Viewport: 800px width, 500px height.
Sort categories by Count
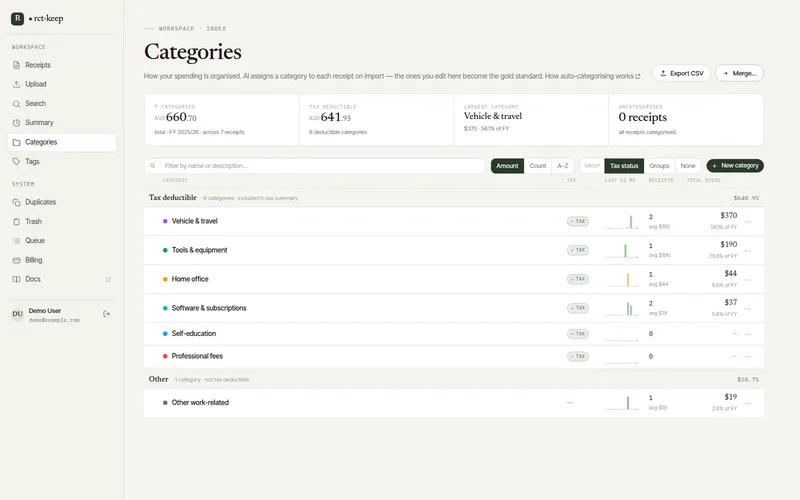[x=538, y=166]
